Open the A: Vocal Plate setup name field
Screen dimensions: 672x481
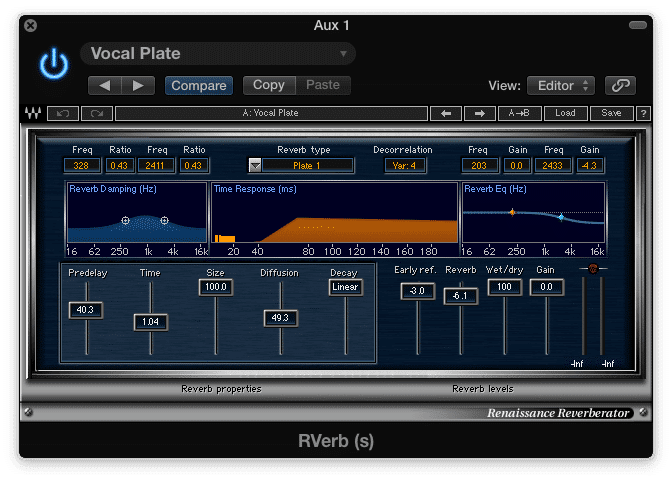[271, 113]
